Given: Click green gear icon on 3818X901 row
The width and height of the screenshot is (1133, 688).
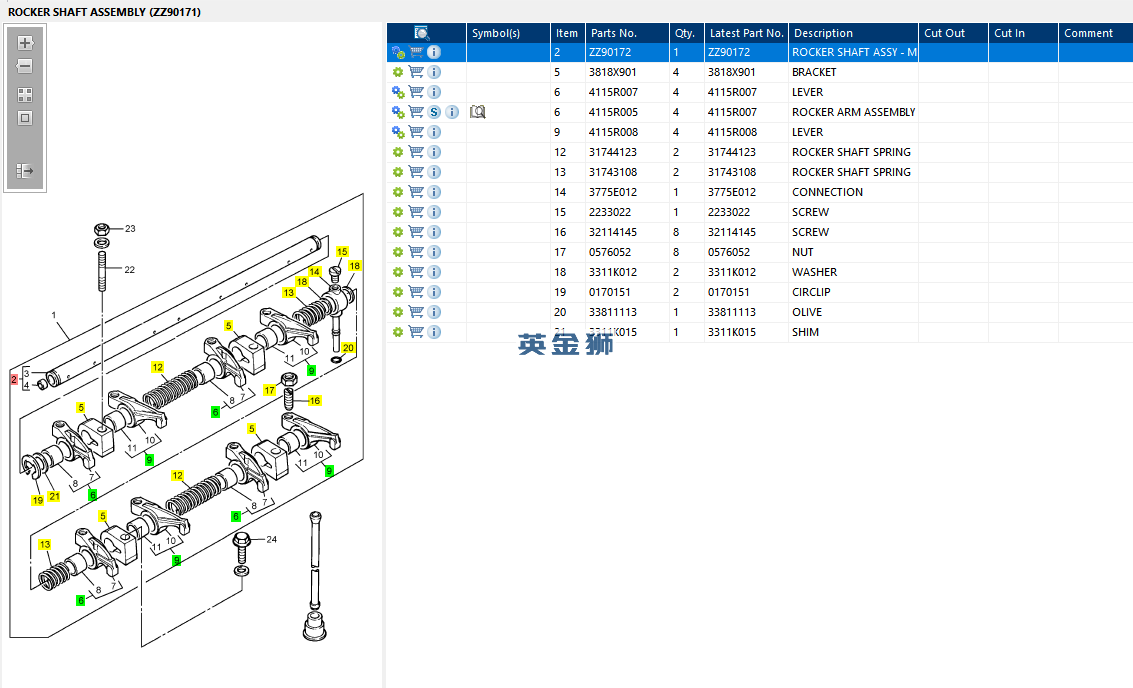Looking at the screenshot, I should (397, 72).
